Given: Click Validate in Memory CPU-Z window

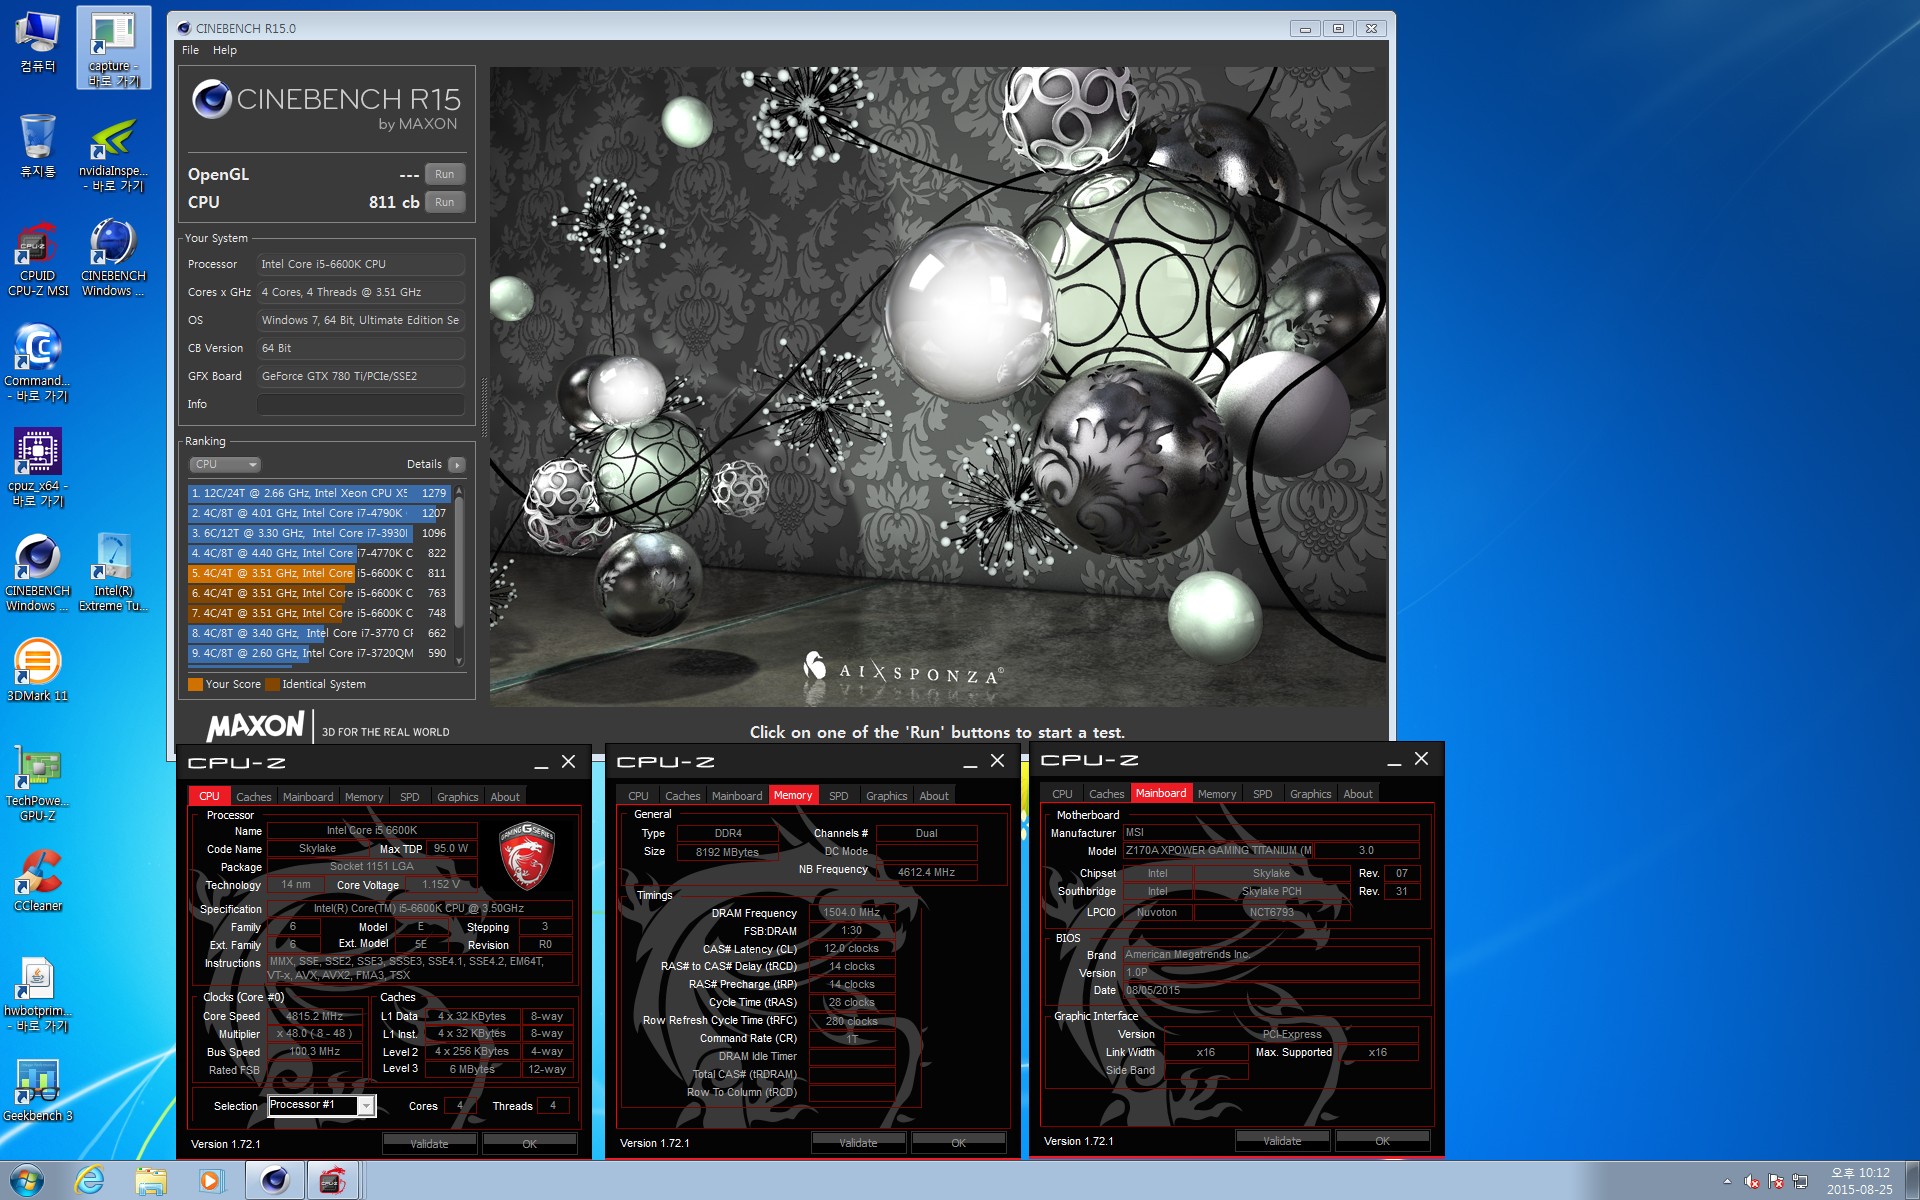Looking at the screenshot, I should coord(858,1143).
